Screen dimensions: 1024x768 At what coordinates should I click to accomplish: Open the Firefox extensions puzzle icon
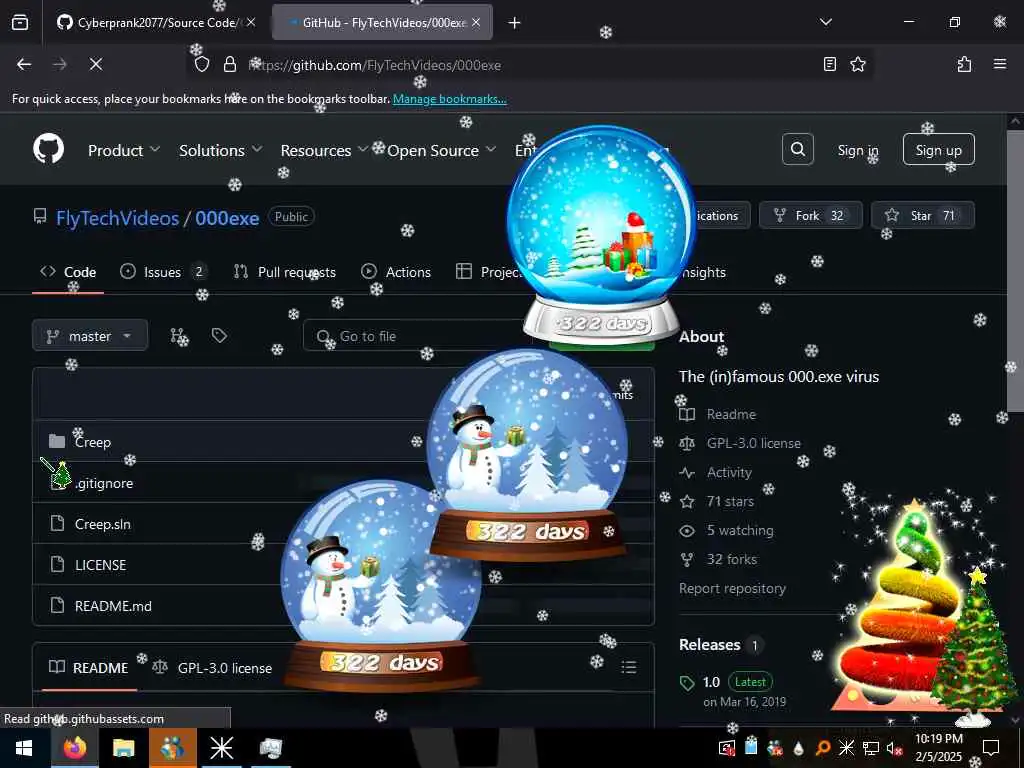click(964, 64)
